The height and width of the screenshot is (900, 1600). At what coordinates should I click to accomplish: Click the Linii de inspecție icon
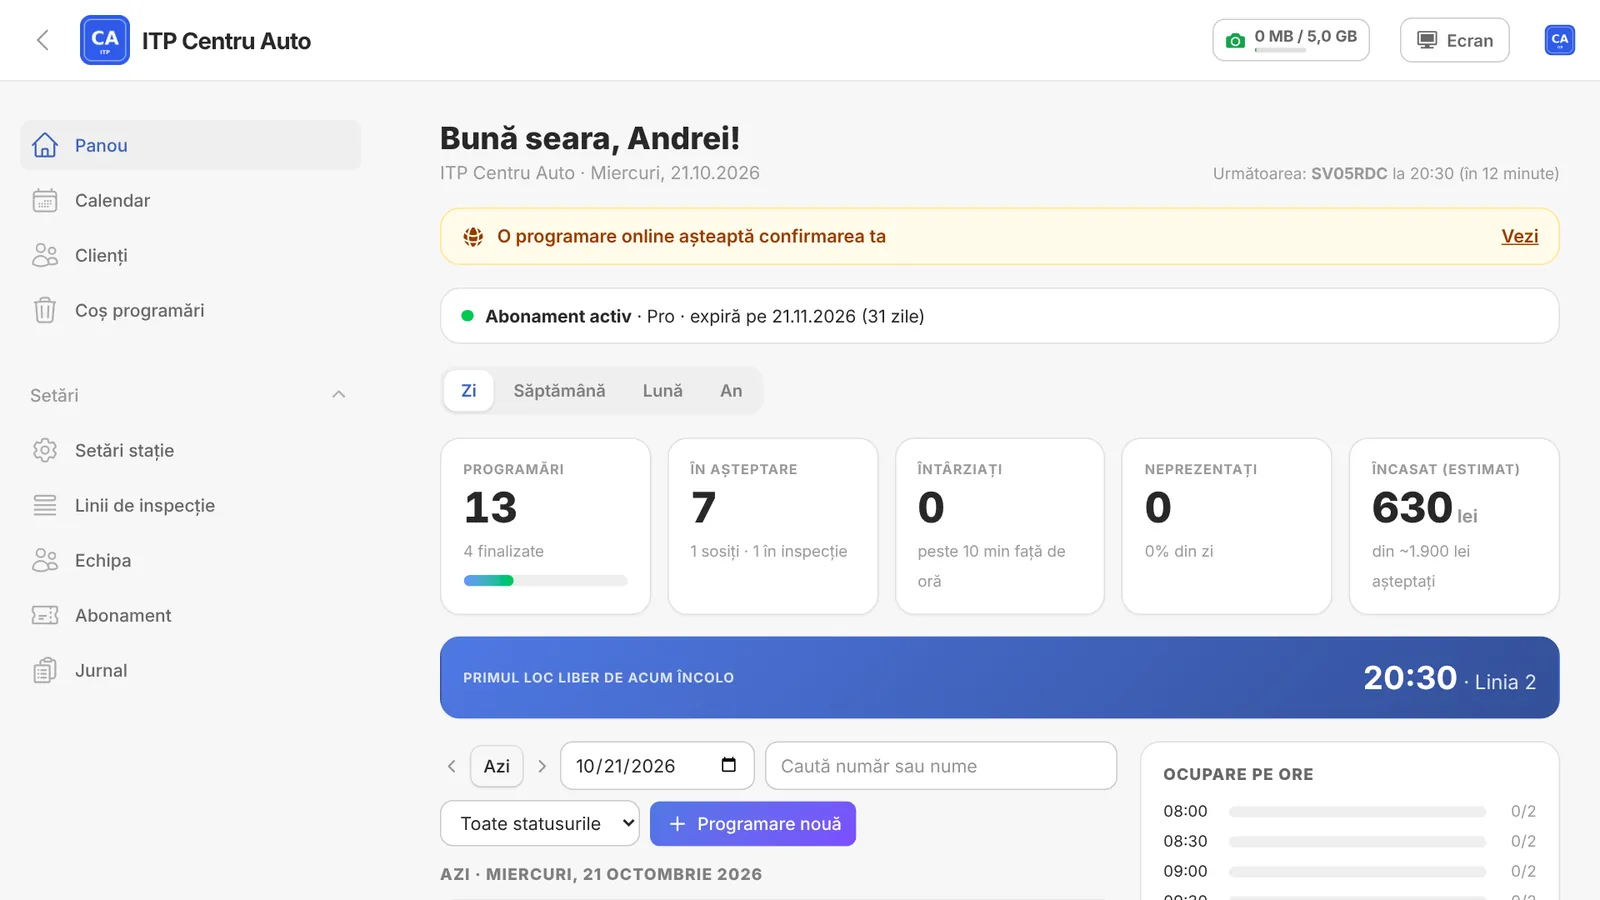click(x=45, y=505)
